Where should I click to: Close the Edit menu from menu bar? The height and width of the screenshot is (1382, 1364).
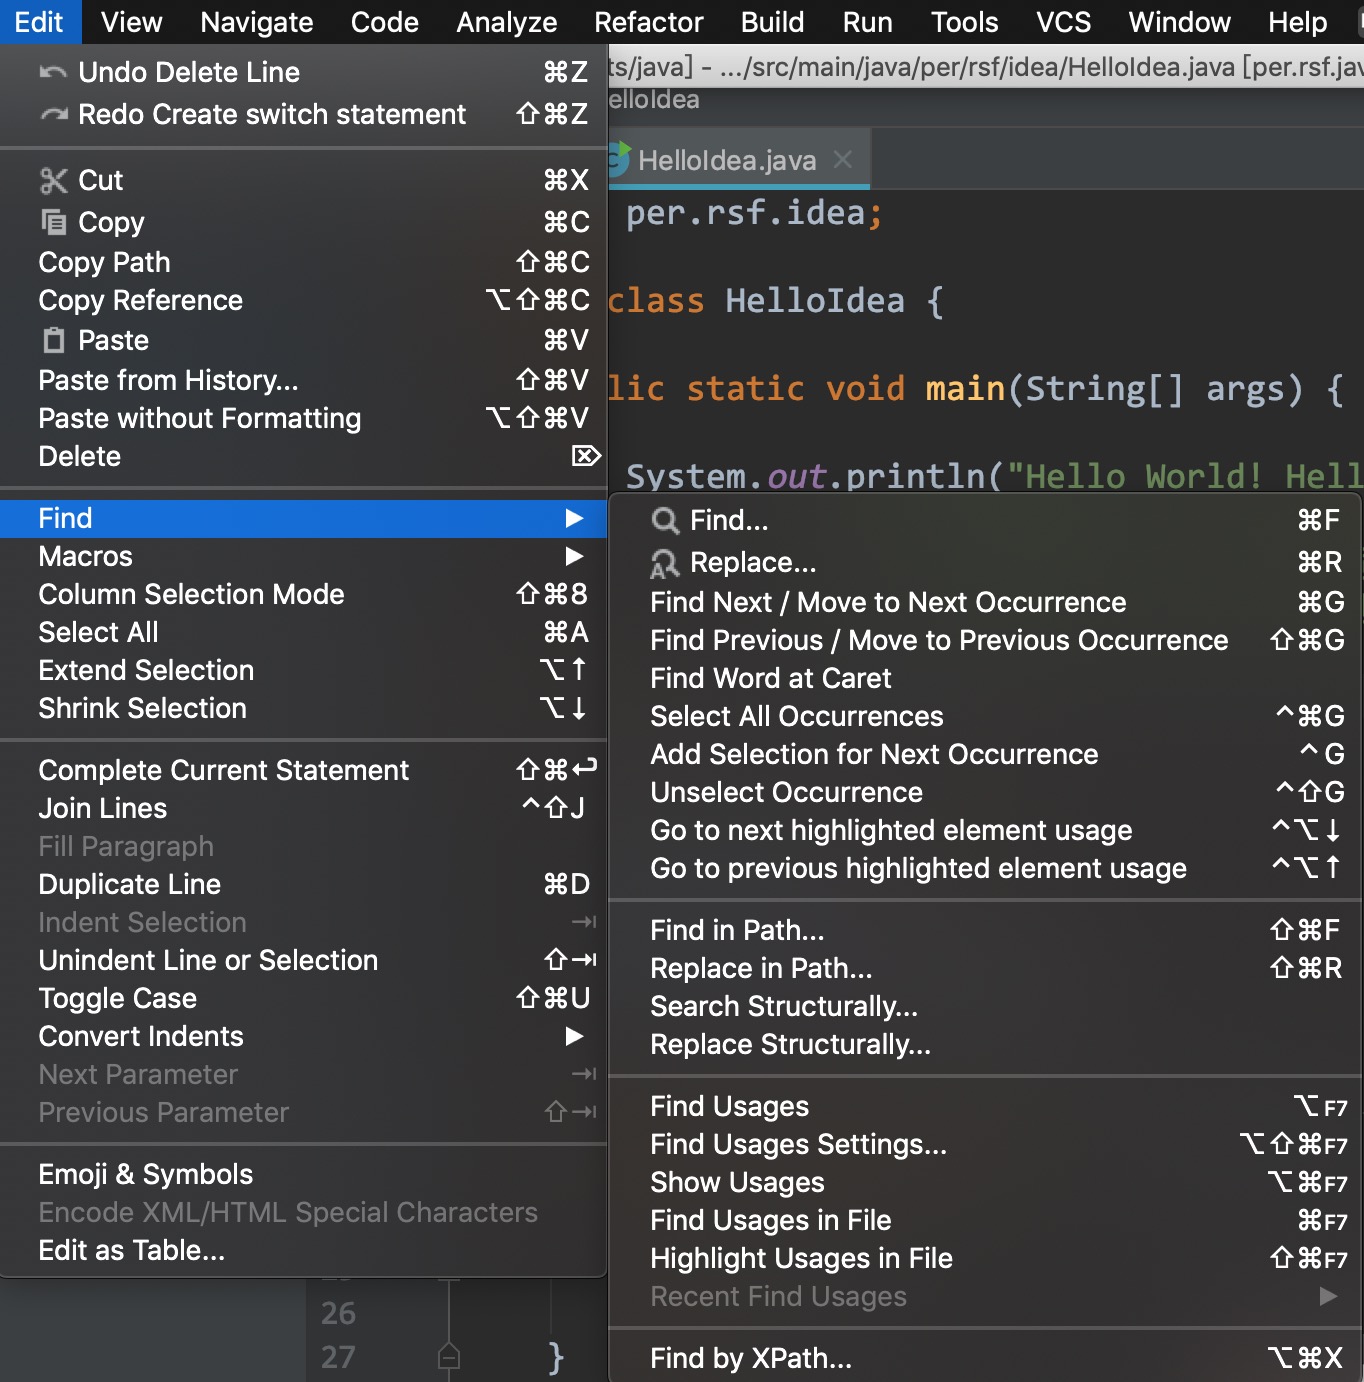[x=40, y=22]
